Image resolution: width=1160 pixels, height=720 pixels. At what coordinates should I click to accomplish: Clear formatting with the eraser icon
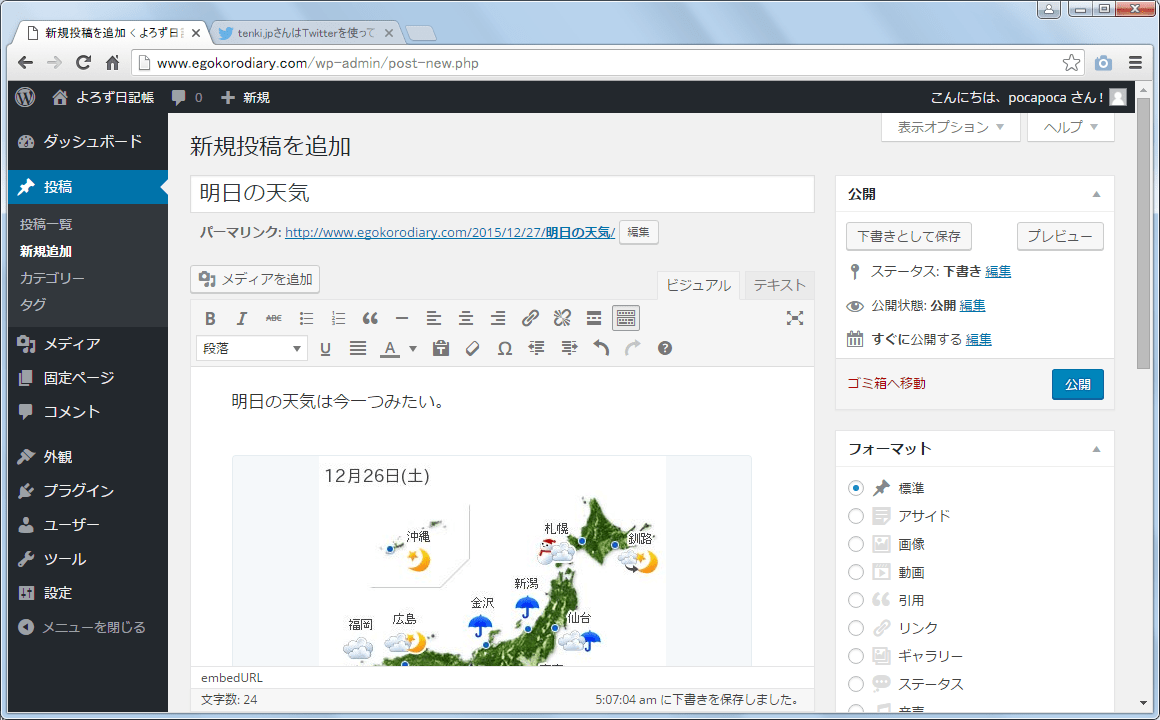(473, 349)
